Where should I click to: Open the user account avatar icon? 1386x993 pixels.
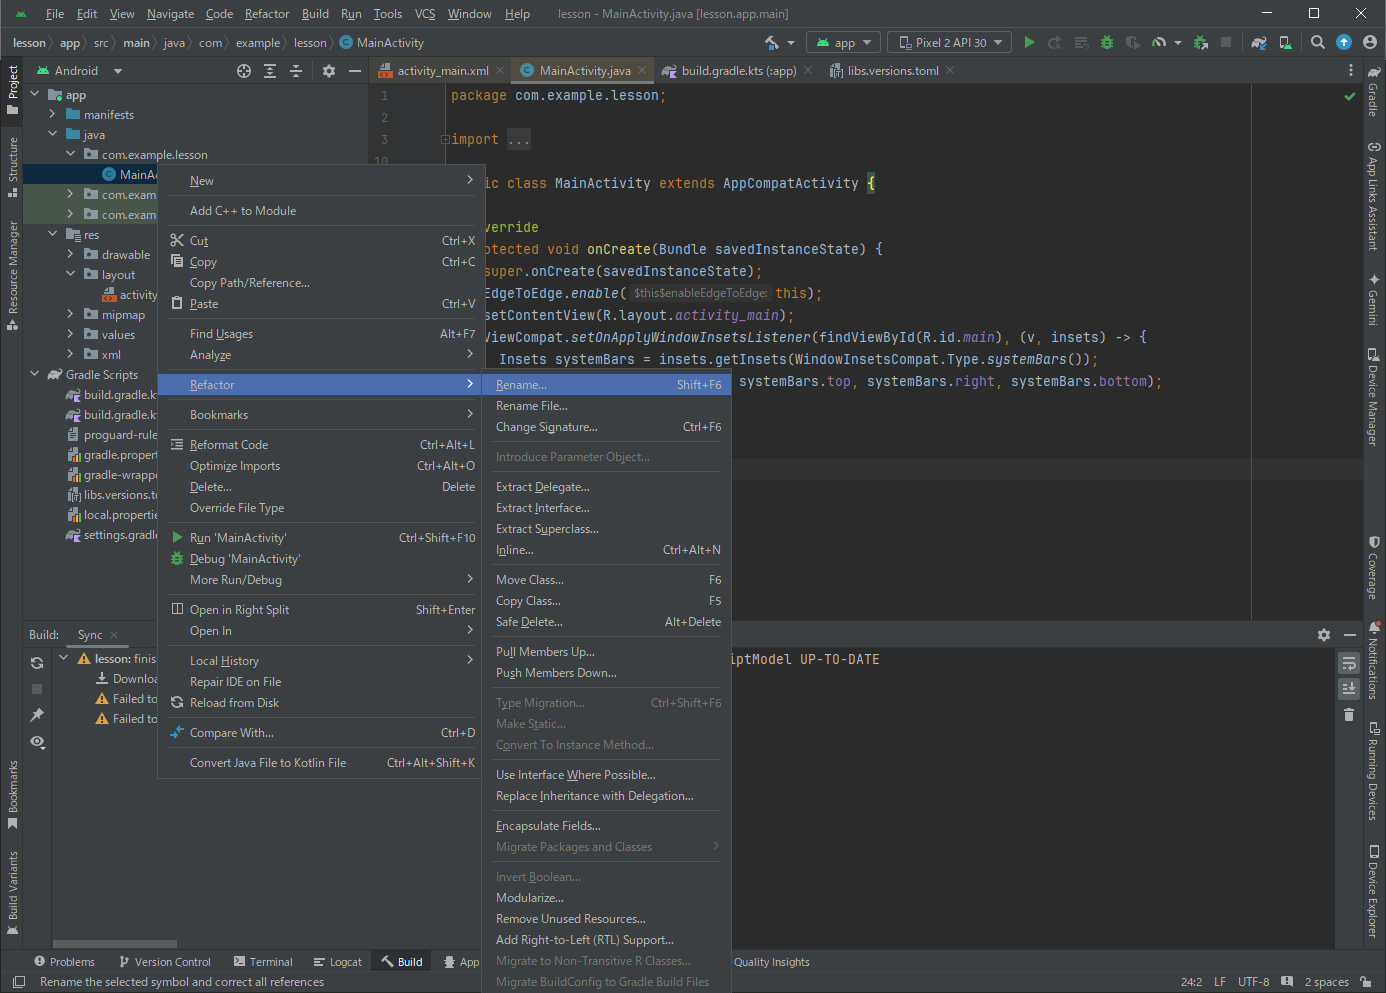click(1370, 42)
